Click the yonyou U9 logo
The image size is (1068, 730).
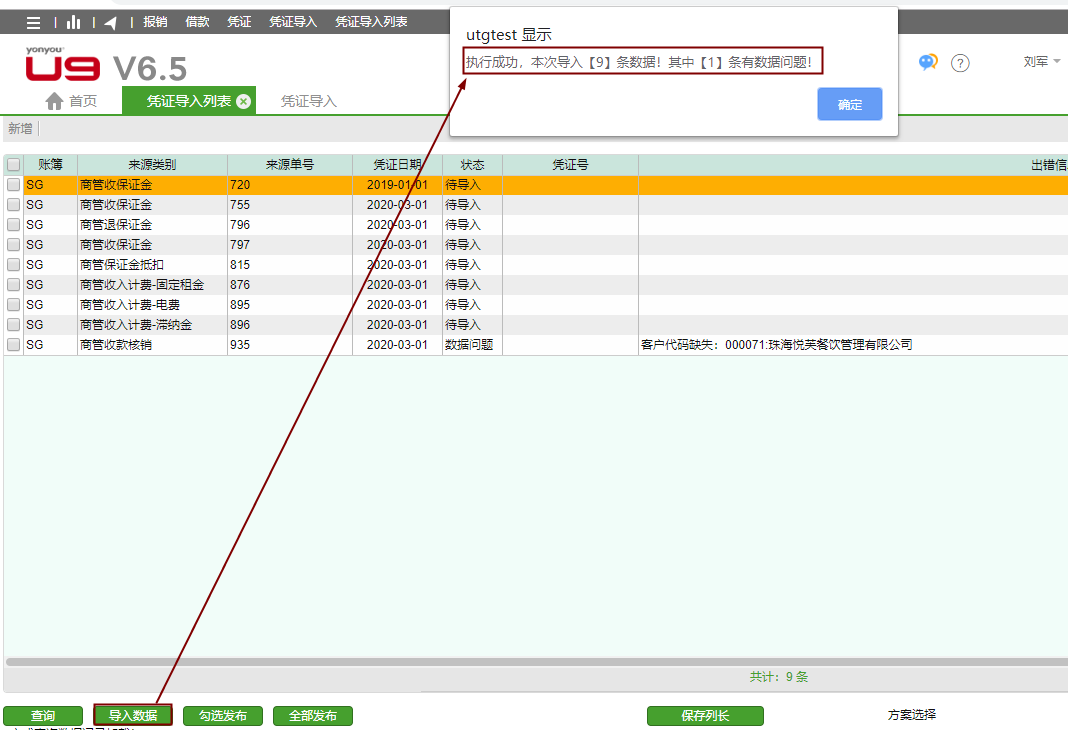point(62,66)
